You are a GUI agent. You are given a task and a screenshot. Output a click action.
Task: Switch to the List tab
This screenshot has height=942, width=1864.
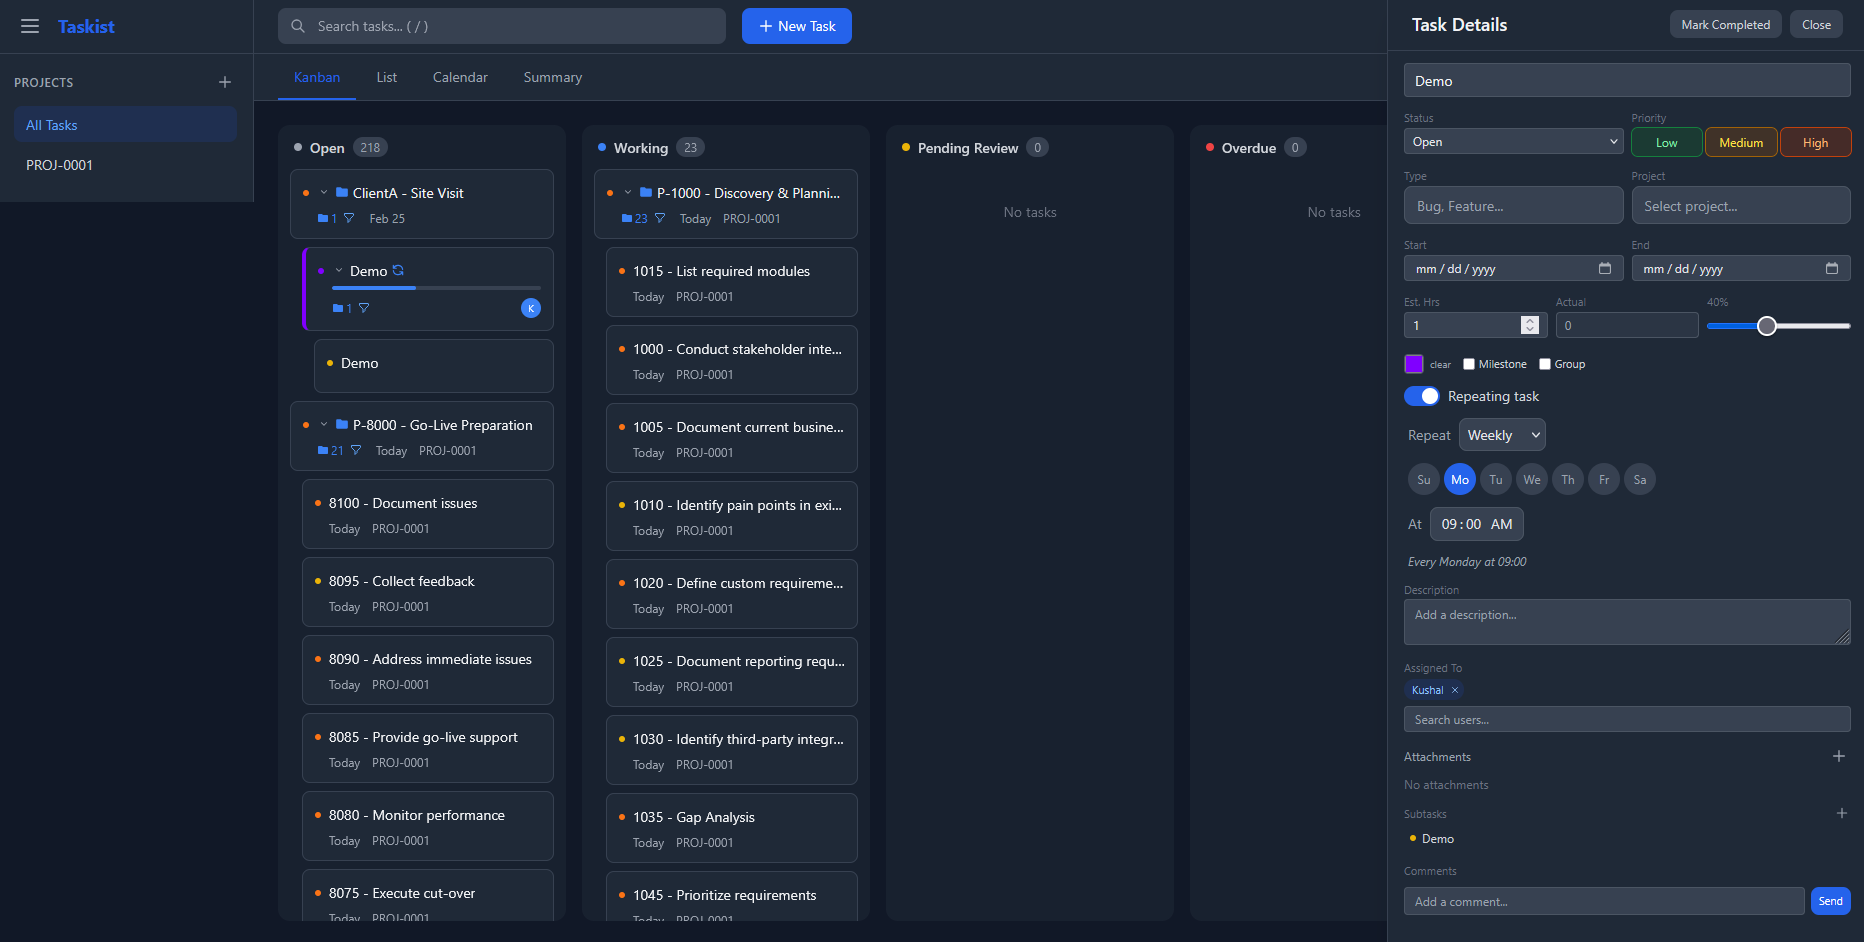pyautogui.click(x=387, y=77)
